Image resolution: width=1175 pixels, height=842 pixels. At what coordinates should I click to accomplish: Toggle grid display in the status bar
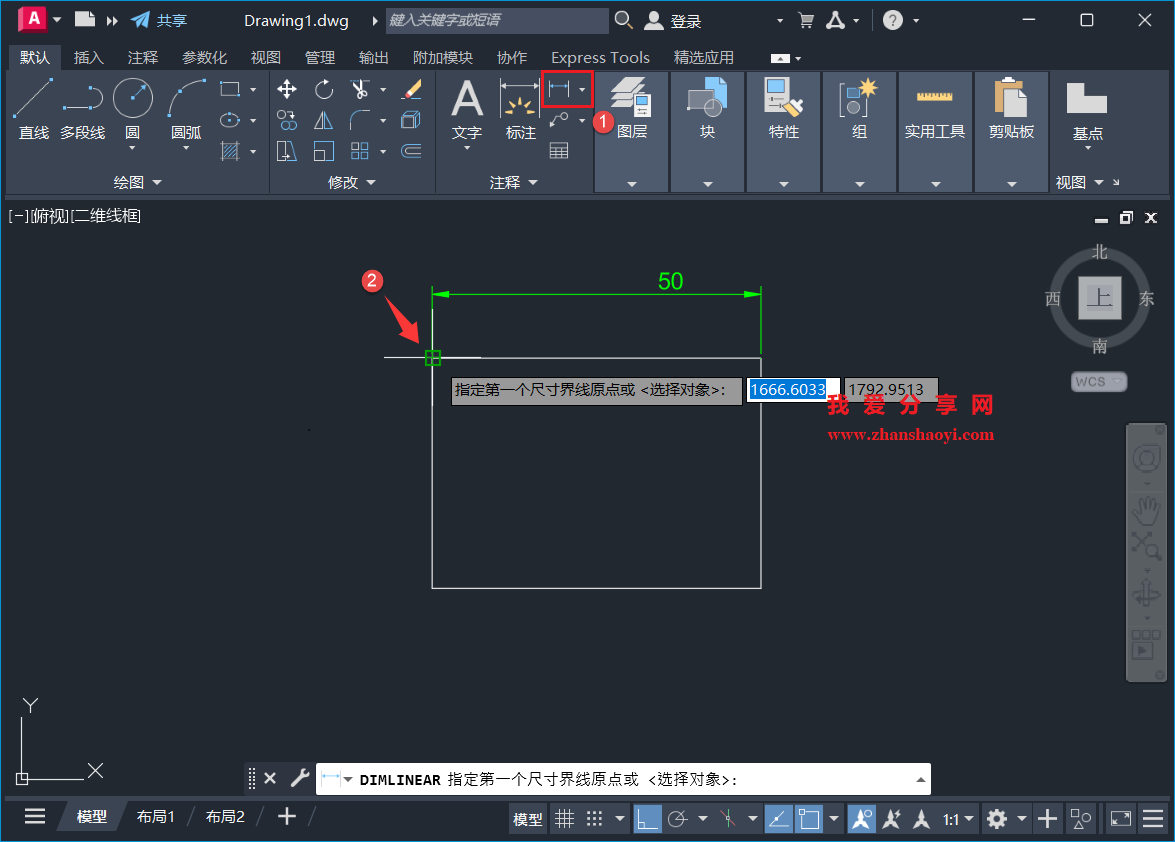click(565, 818)
